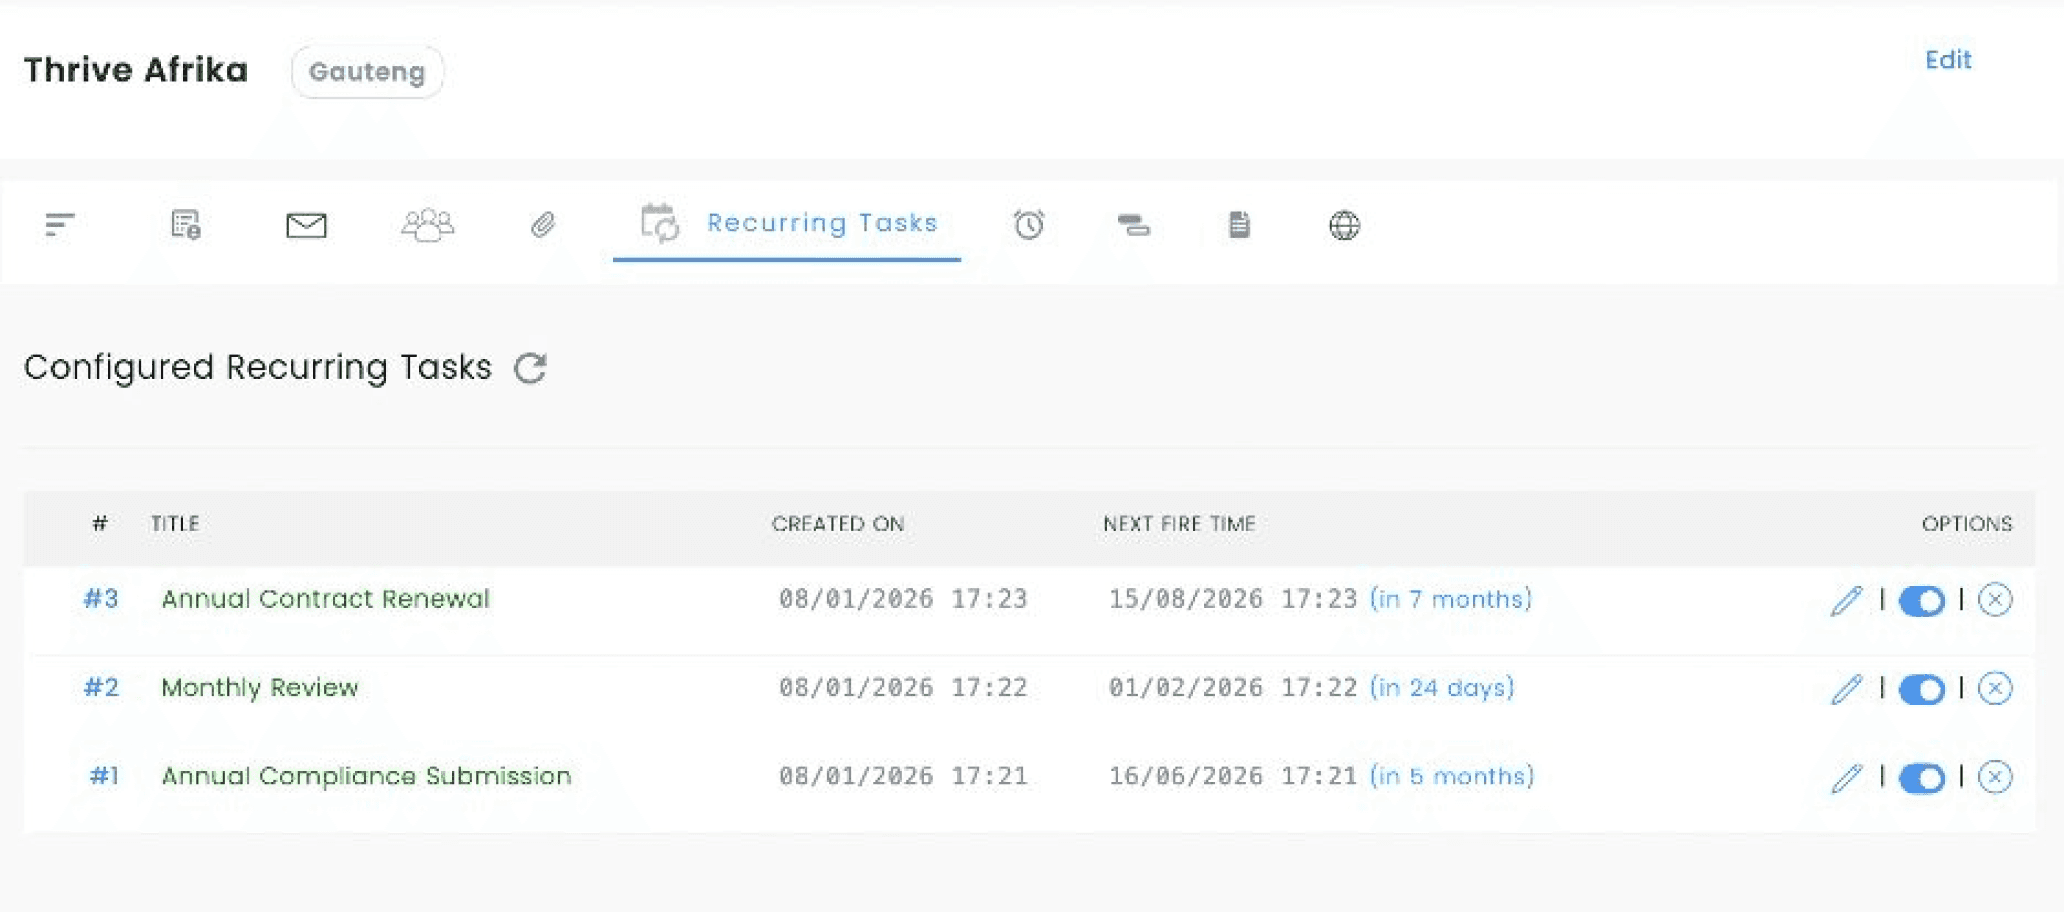Open the paperclip attachments tab
This screenshot has width=2064, height=912.
[x=543, y=225]
